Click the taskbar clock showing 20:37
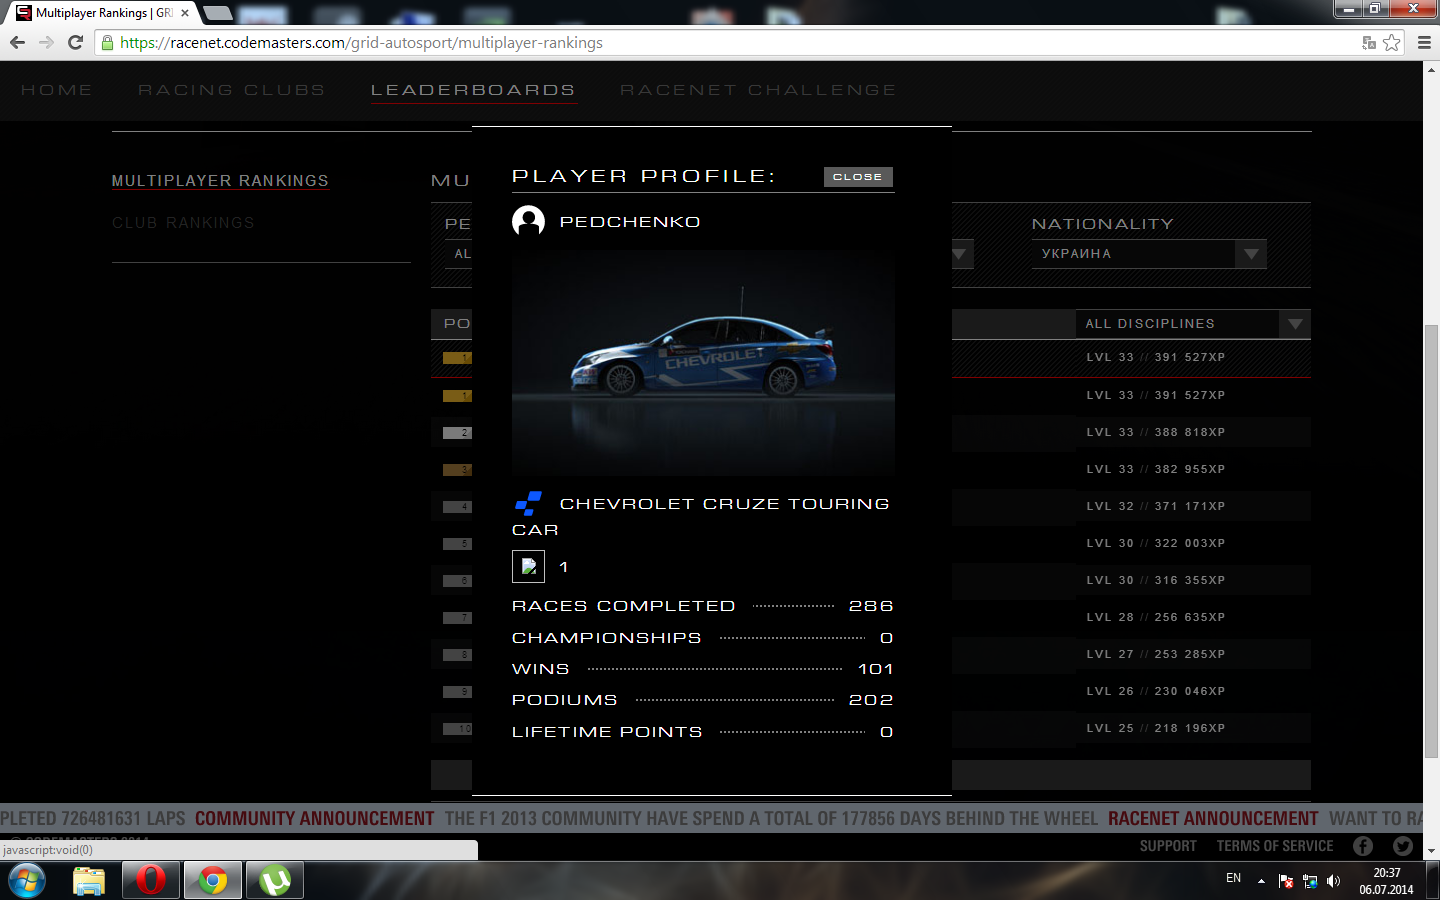1440x900 pixels. [1386, 881]
